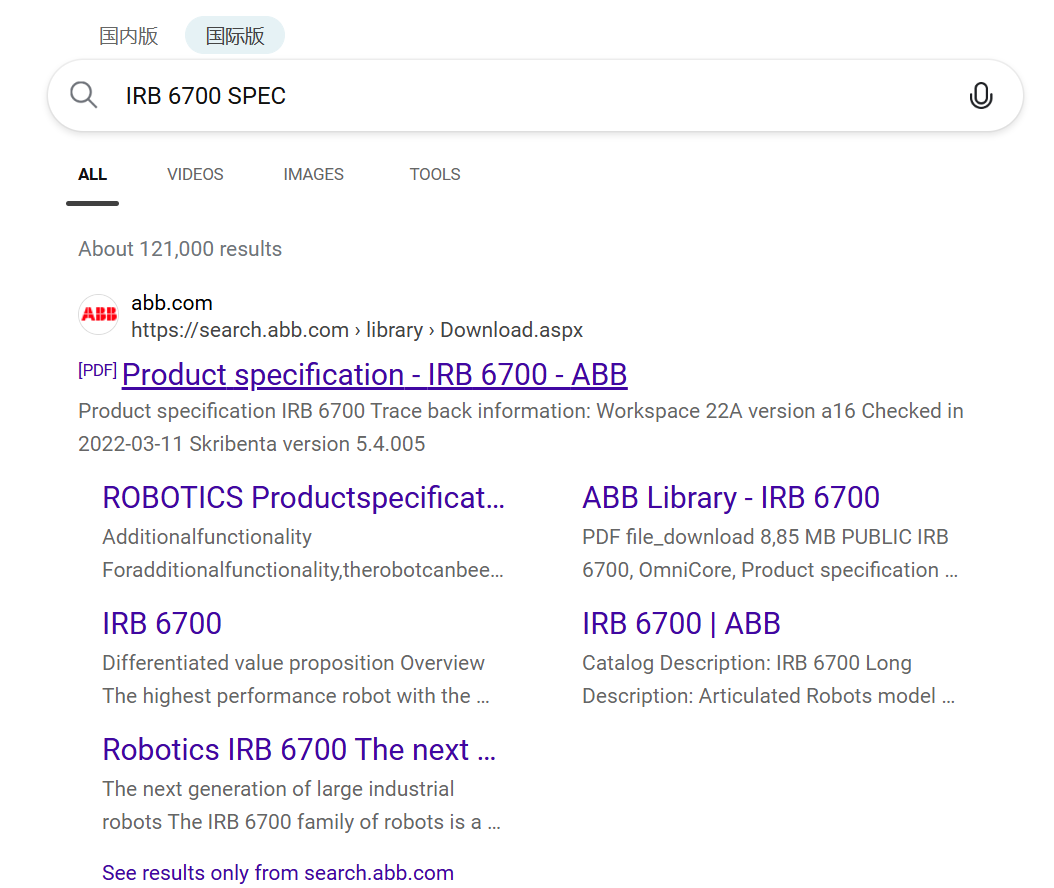See results only from search.abb.com
The width and height of the screenshot is (1054, 888).
[278, 873]
